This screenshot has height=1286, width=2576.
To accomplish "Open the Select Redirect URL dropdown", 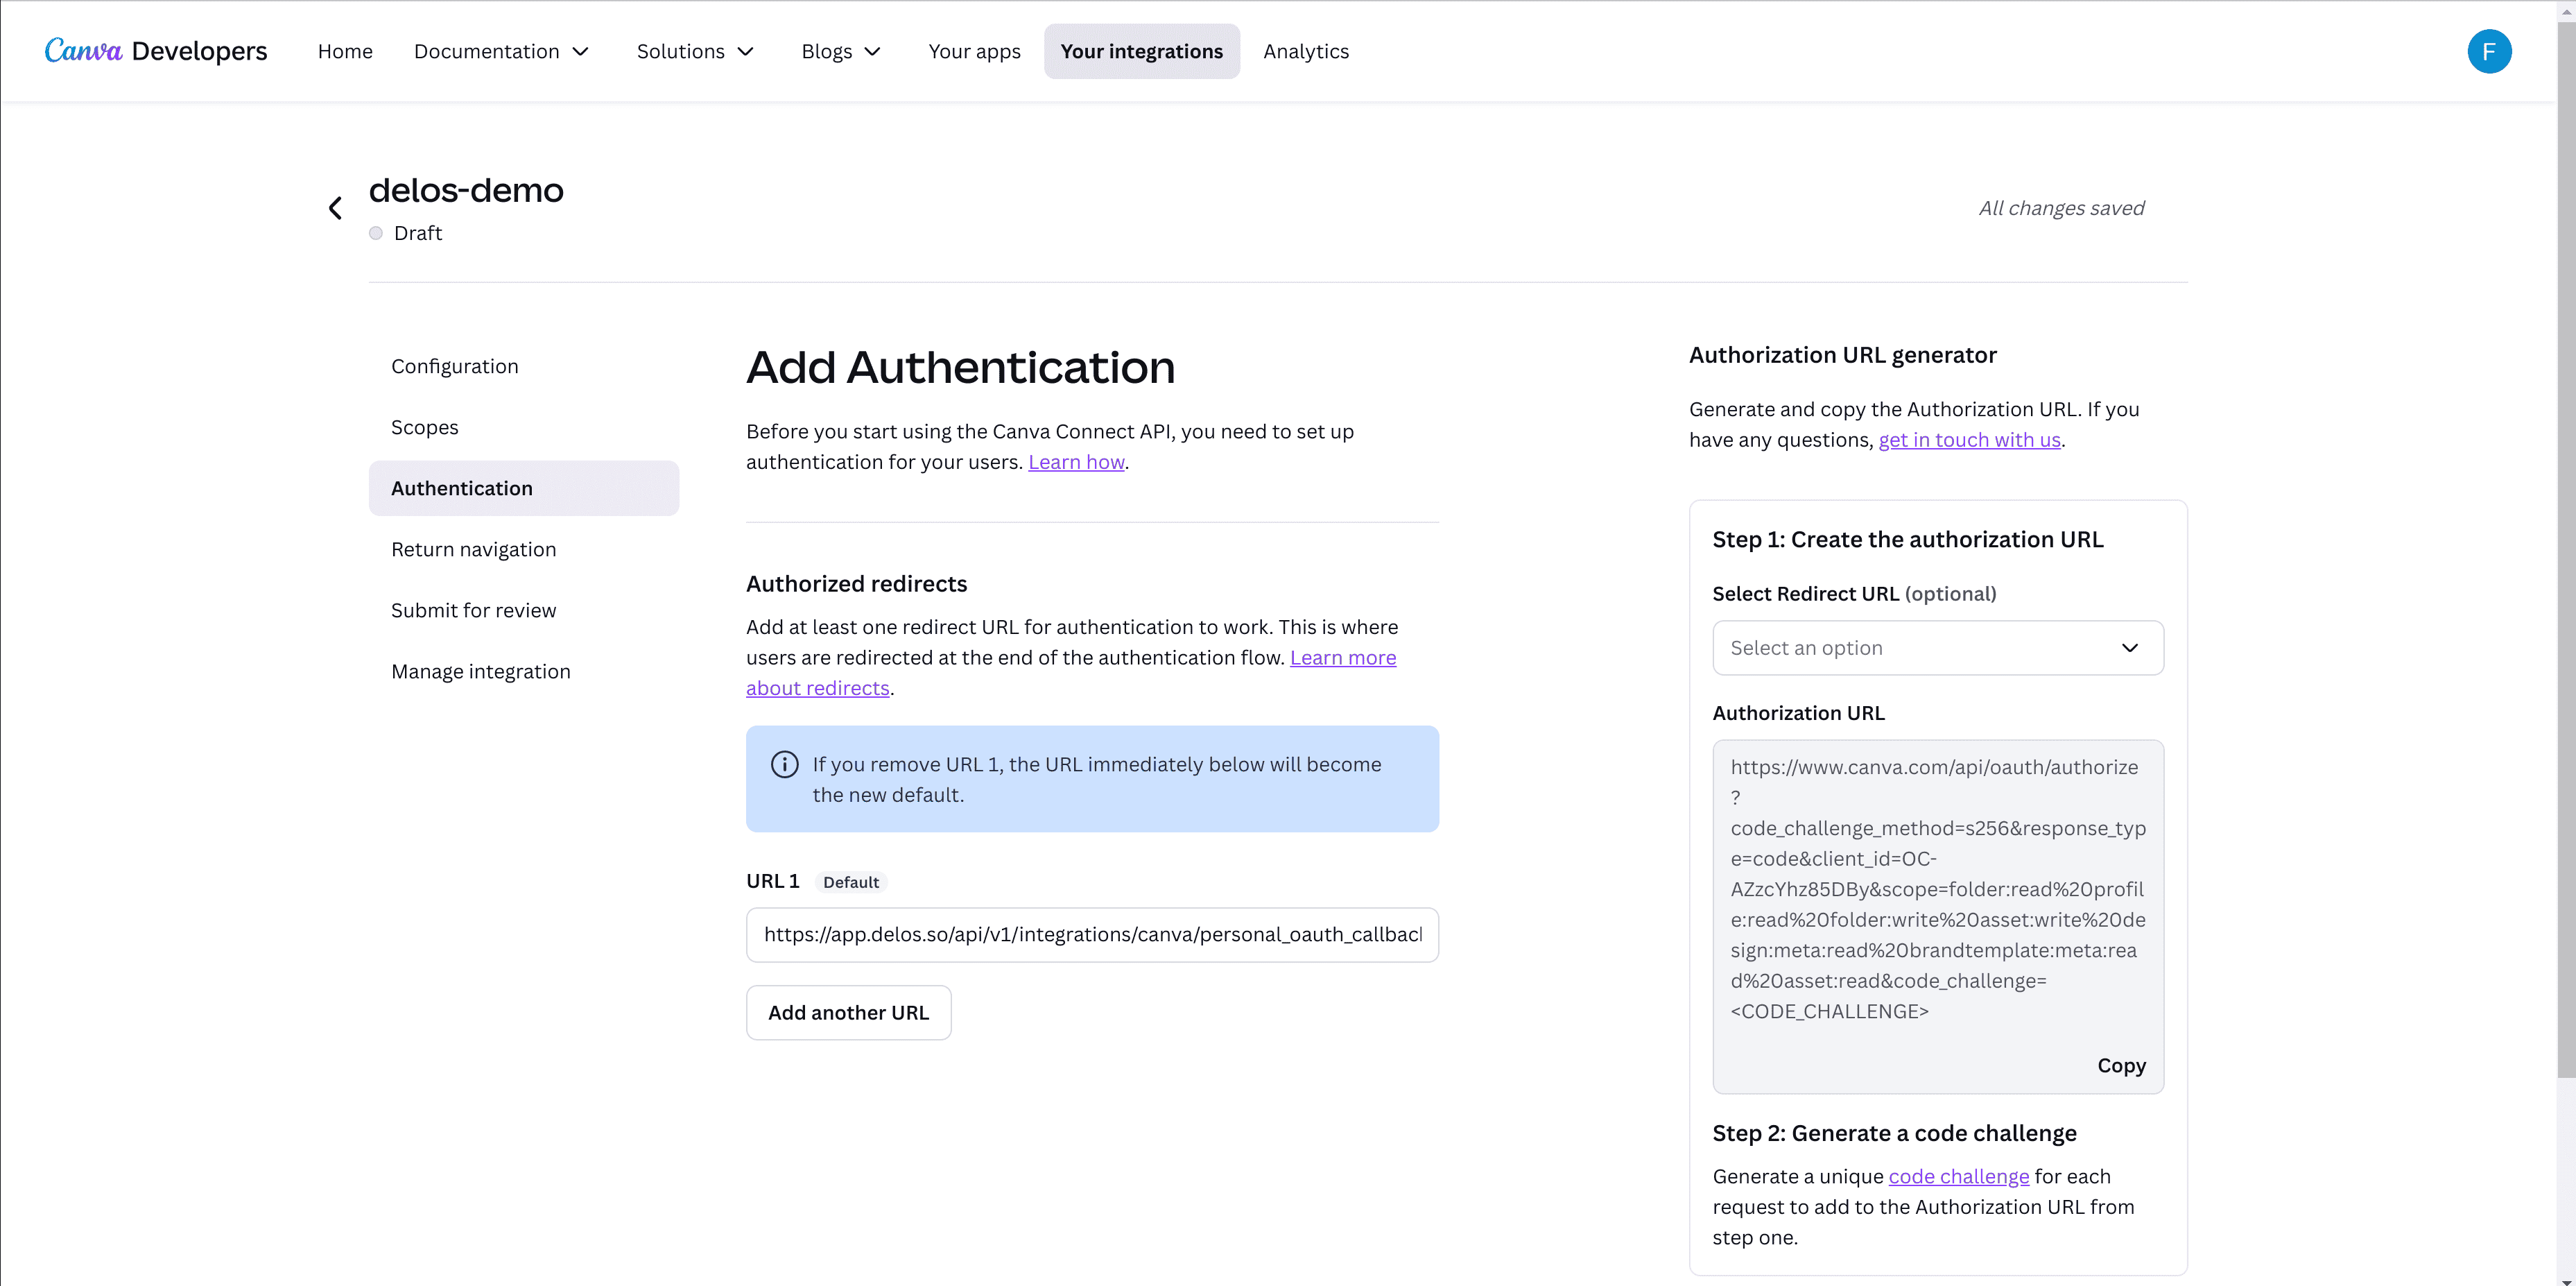I will pos(1937,648).
